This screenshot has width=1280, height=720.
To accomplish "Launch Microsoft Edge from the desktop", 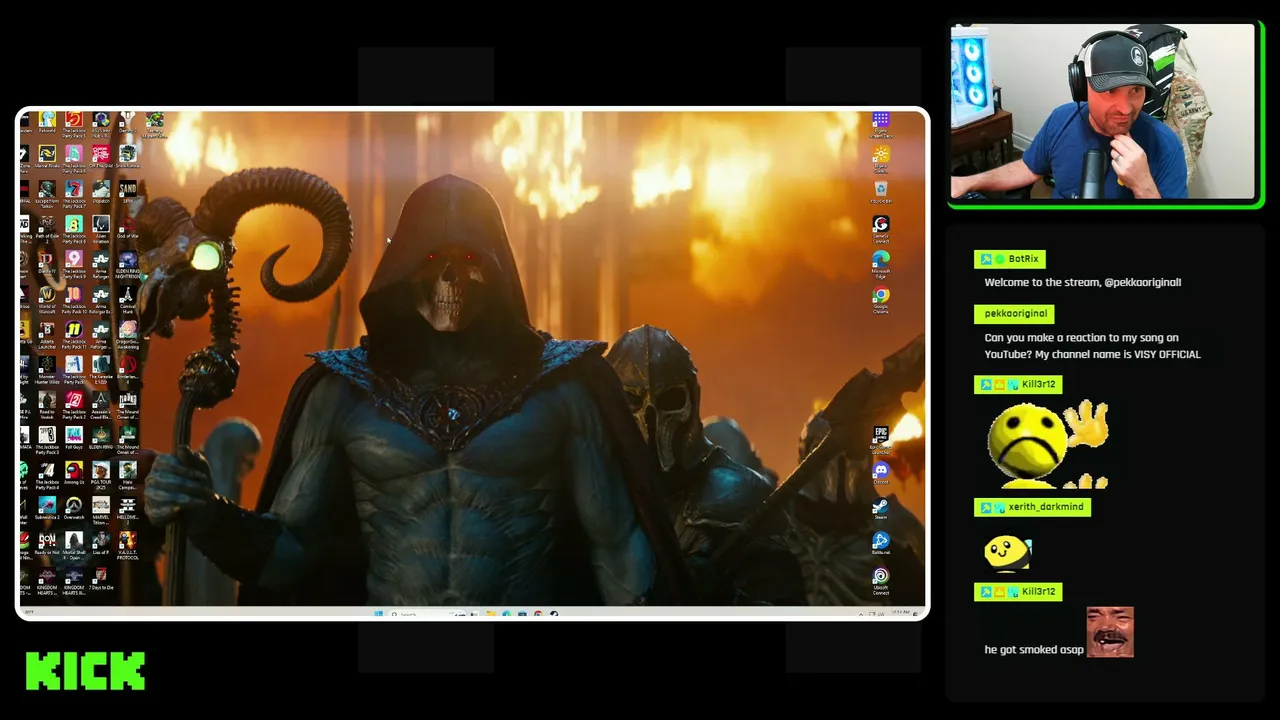I will 880,264.
